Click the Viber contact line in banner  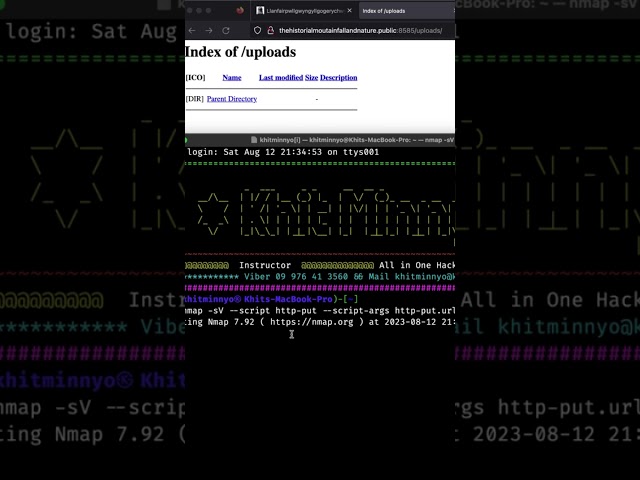pos(320,277)
